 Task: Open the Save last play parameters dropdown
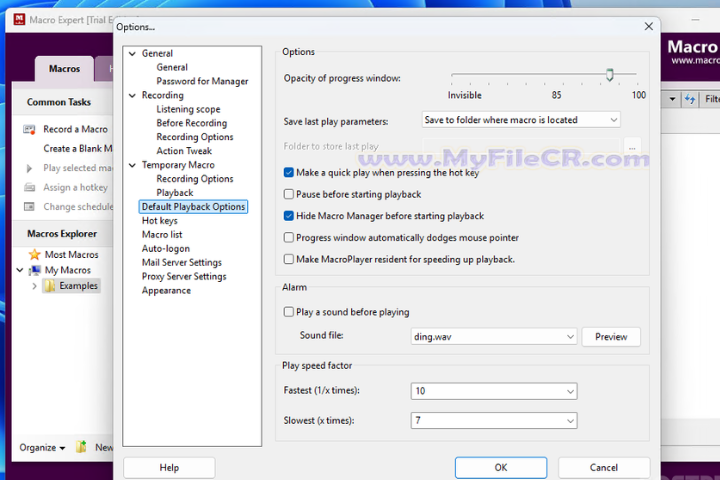(x=521, y=120)
